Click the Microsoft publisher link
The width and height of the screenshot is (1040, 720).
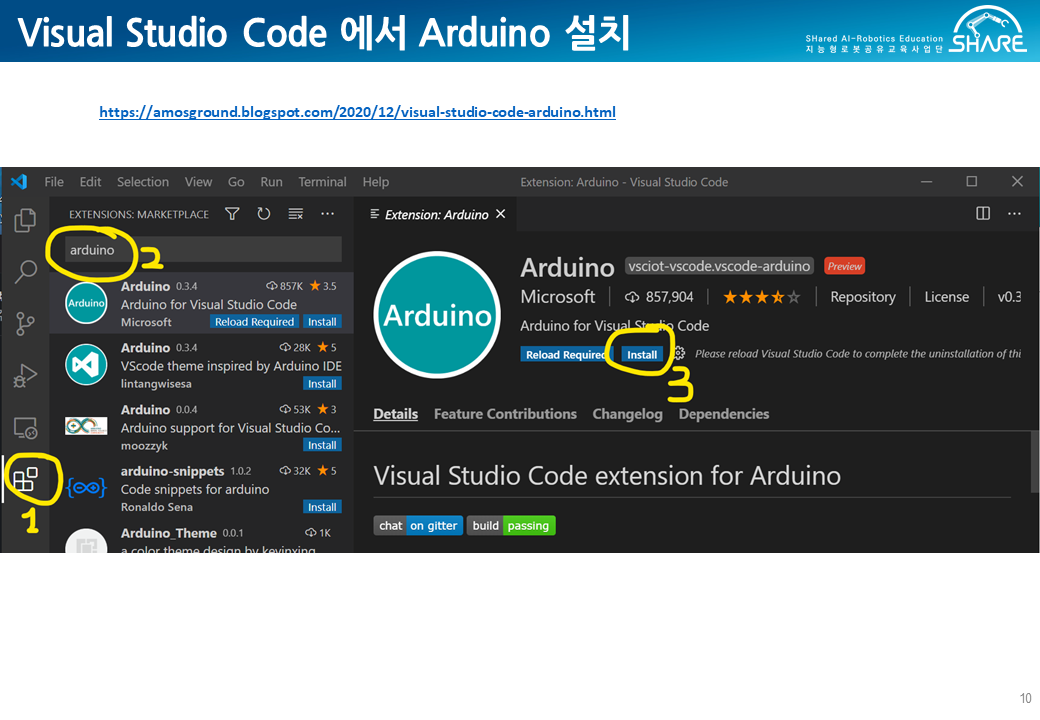coord(558,297)
